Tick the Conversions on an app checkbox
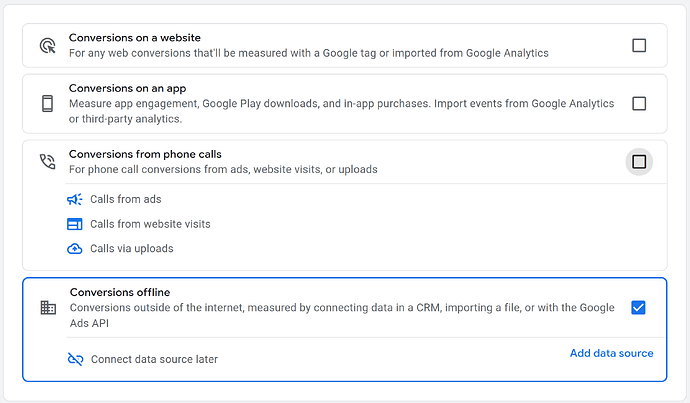This screenshot has height=403, width=690. (639, 103)
